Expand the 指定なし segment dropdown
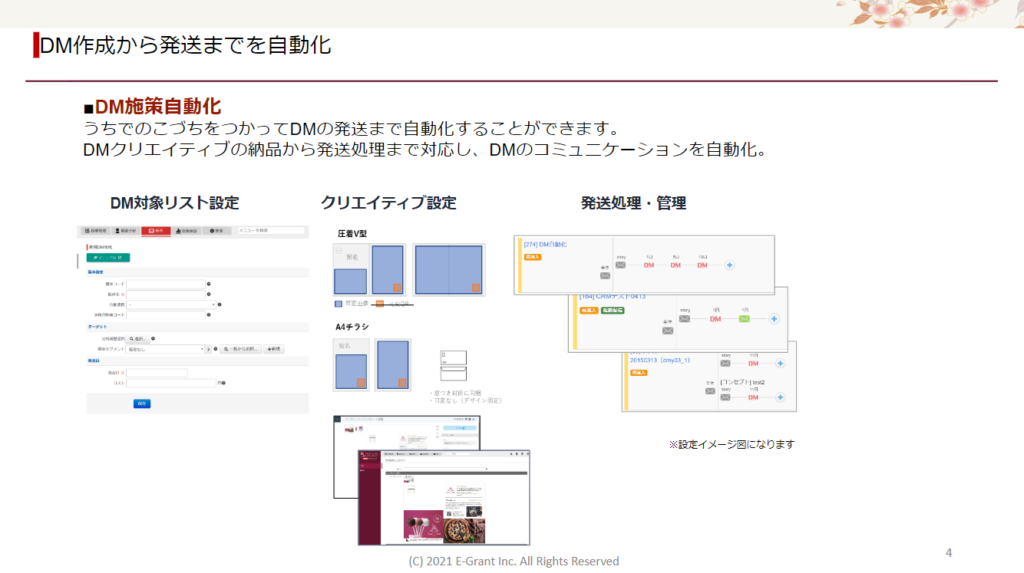The width and height of the screenshot is (1024, 573). click(x=164, y=349)
